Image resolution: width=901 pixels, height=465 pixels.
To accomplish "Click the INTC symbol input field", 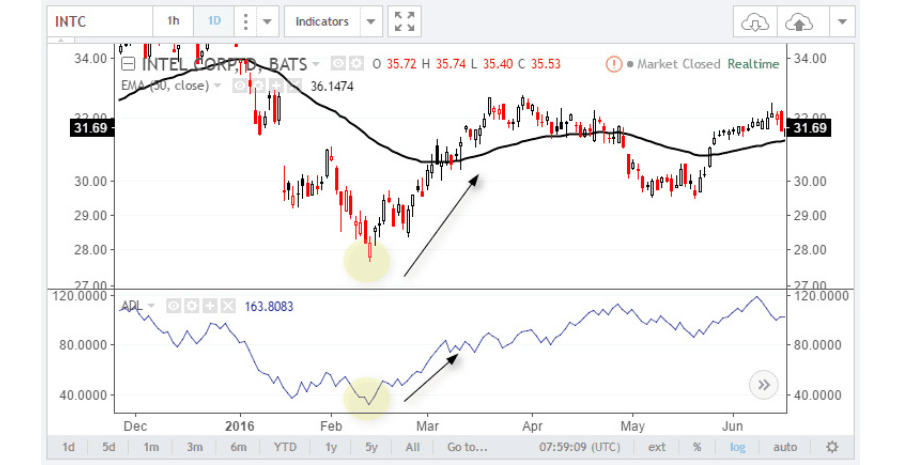I will (100, 21).
